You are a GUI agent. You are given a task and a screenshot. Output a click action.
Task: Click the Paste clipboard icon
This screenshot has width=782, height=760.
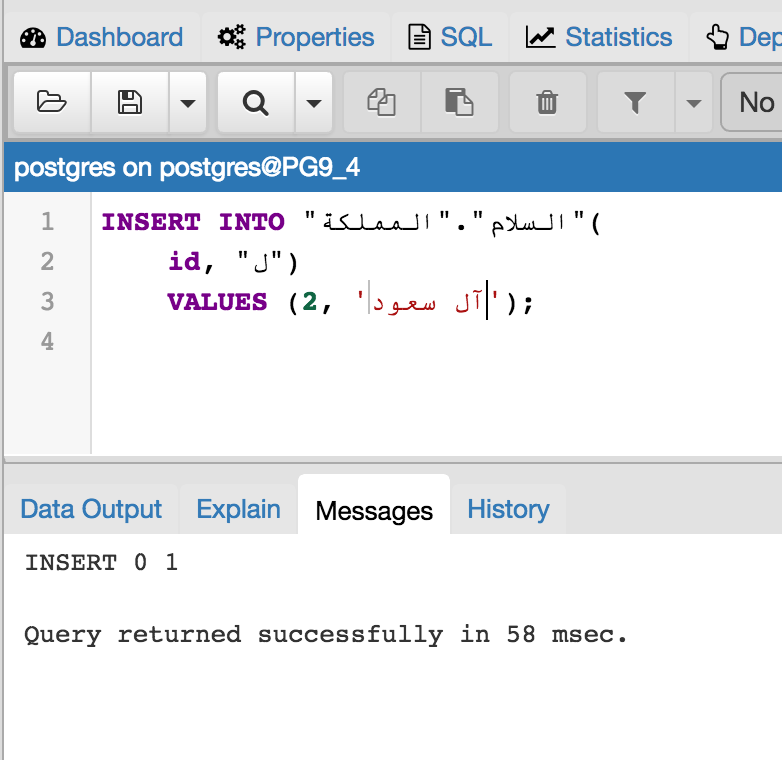coord(459,102)
